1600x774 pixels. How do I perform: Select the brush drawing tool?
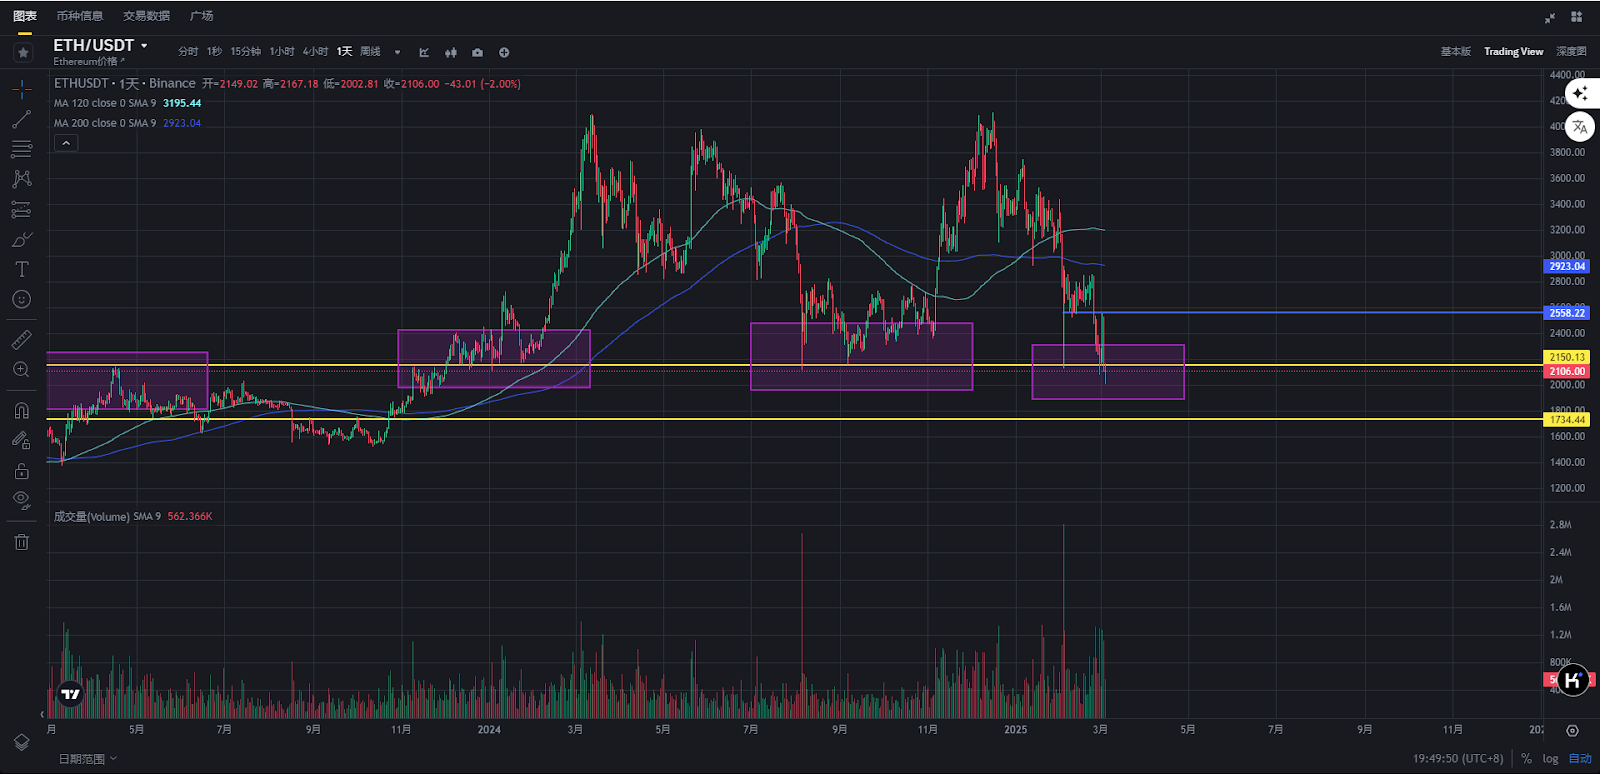pos(21,239)
